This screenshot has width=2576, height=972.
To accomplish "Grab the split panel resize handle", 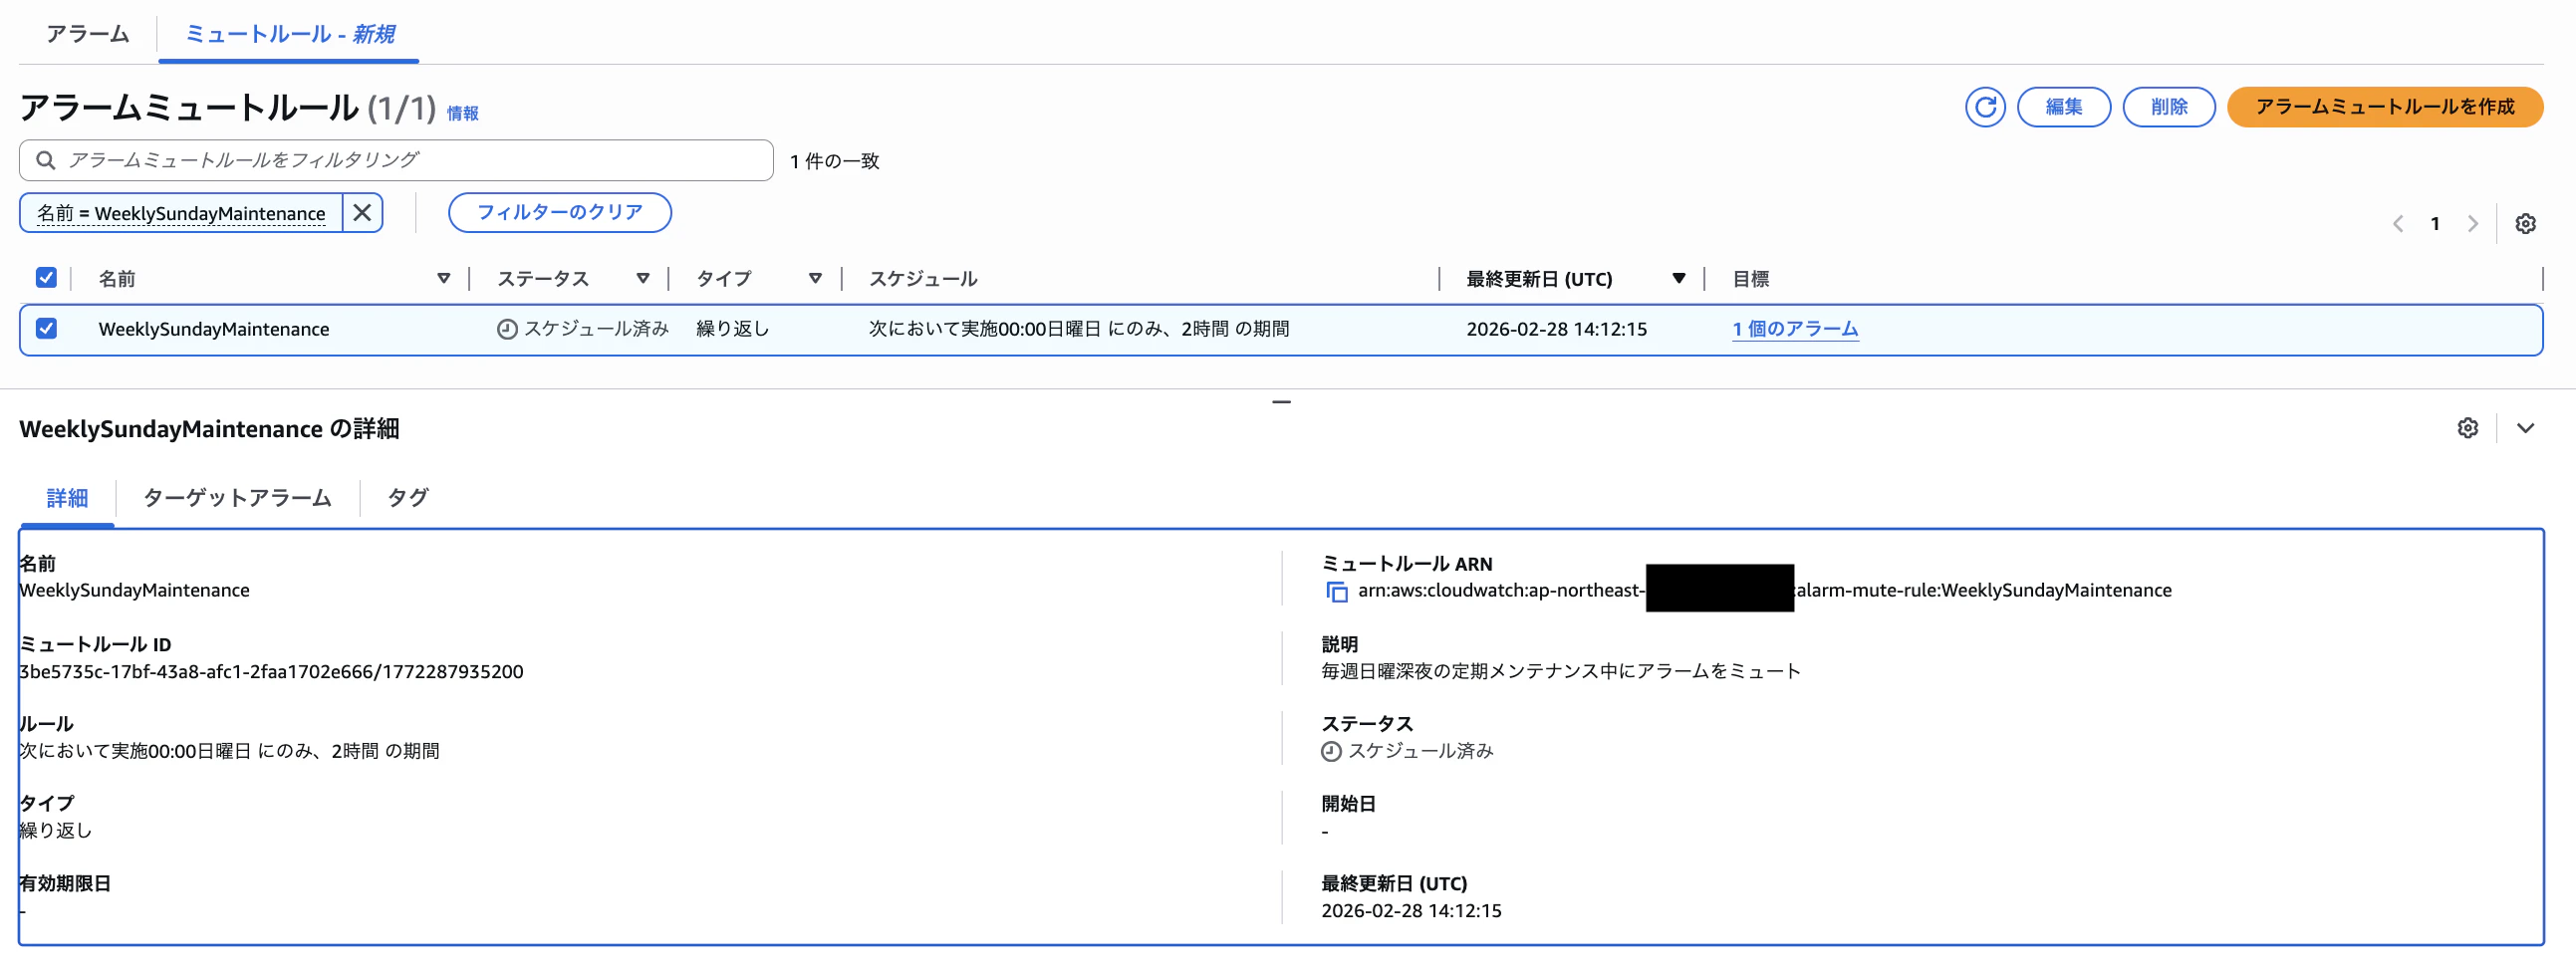I will click(1281, 402).
